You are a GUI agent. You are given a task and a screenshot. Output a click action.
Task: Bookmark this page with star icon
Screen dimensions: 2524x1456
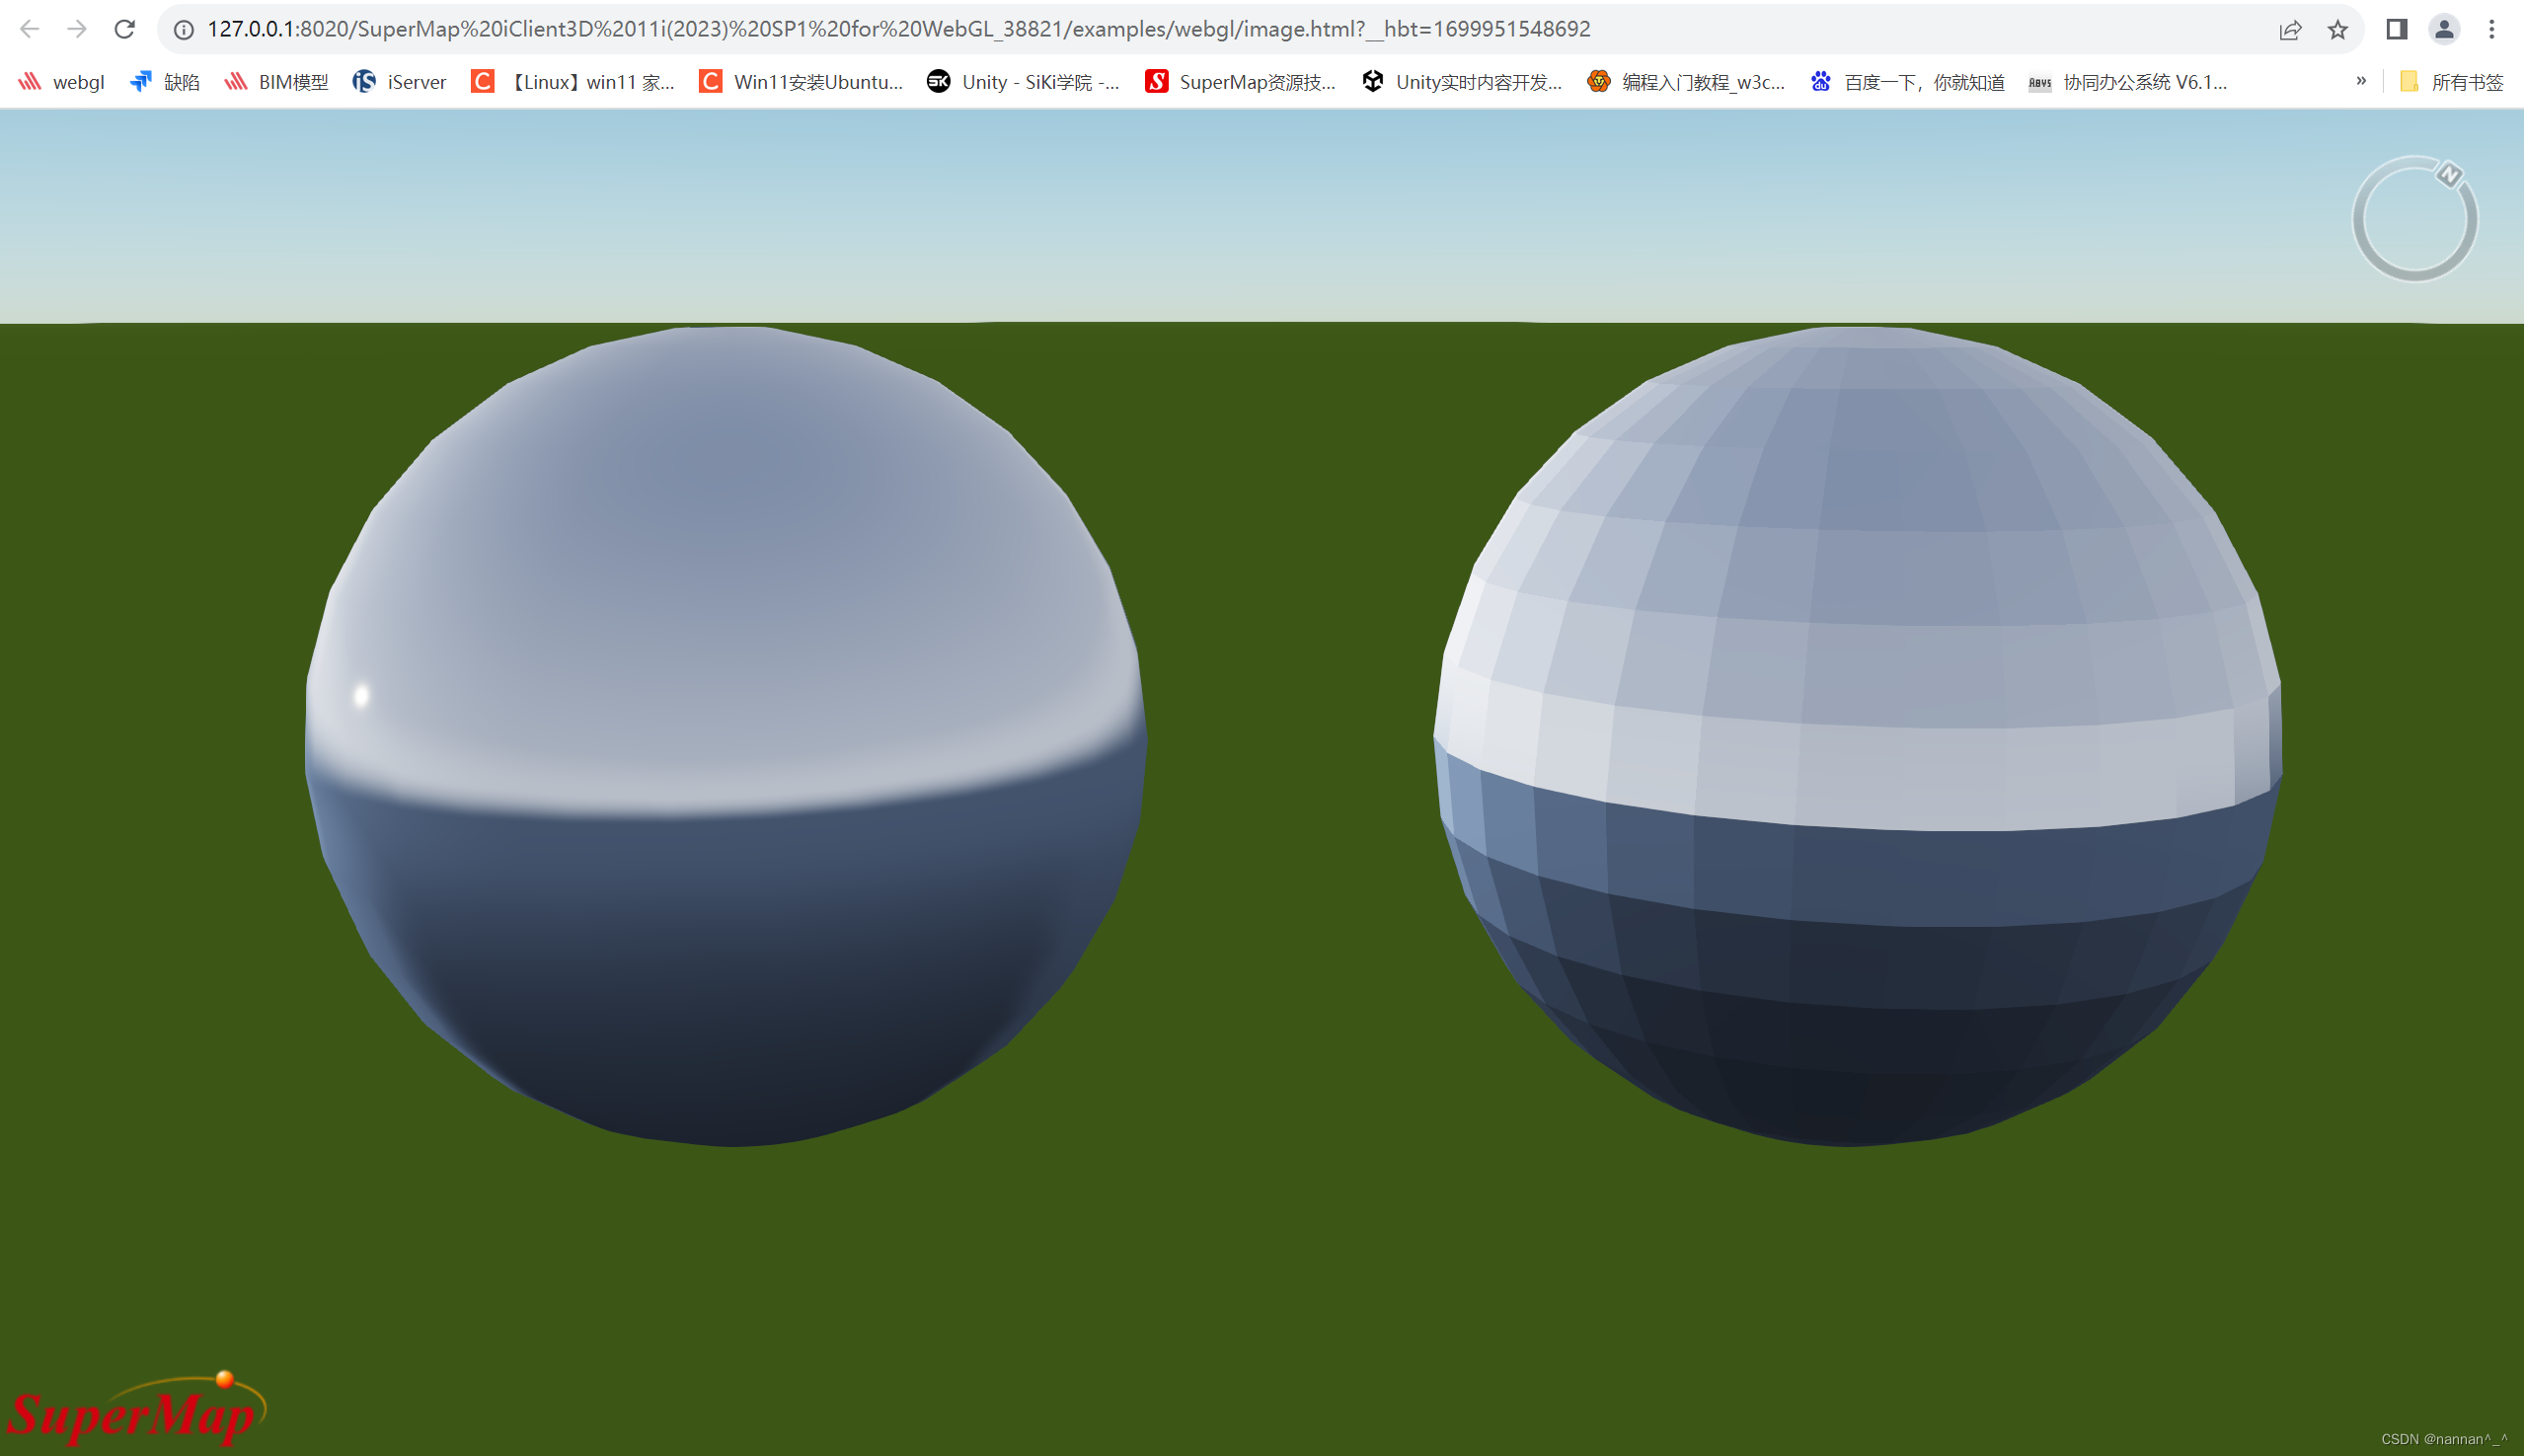pos(2337,29)
